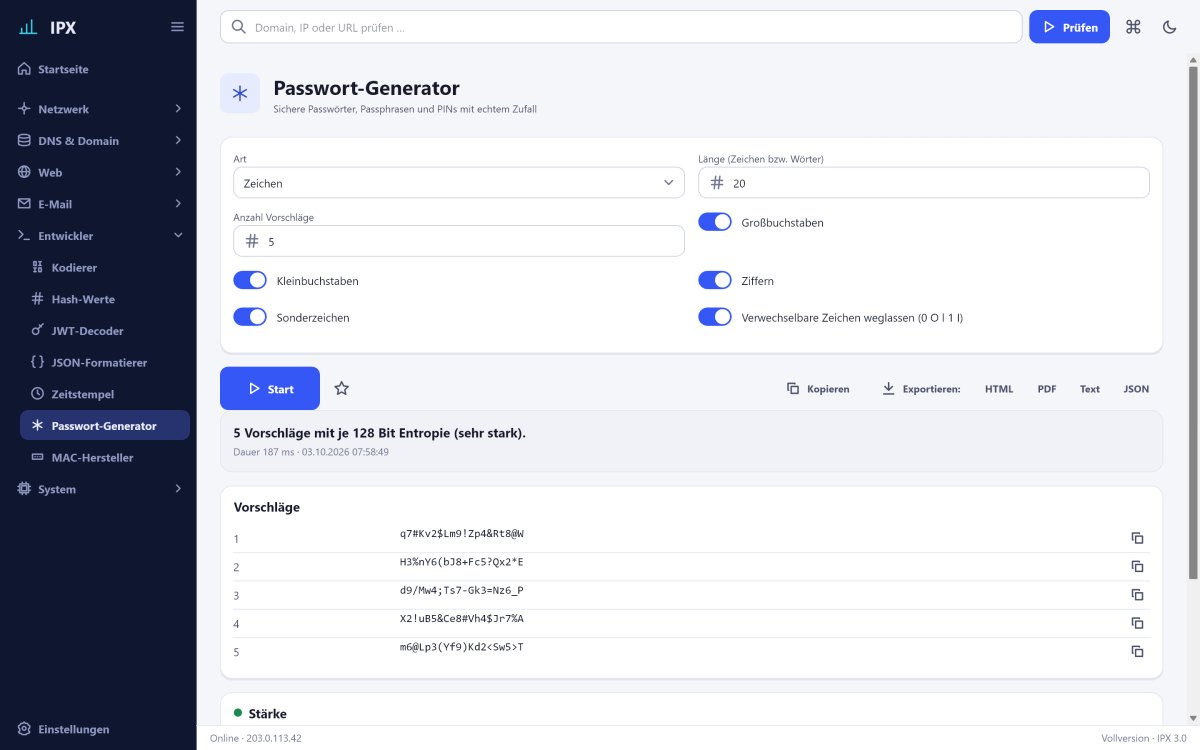Toggle Verwechselbare Zeichen weglassen switch

pos(715,317)
